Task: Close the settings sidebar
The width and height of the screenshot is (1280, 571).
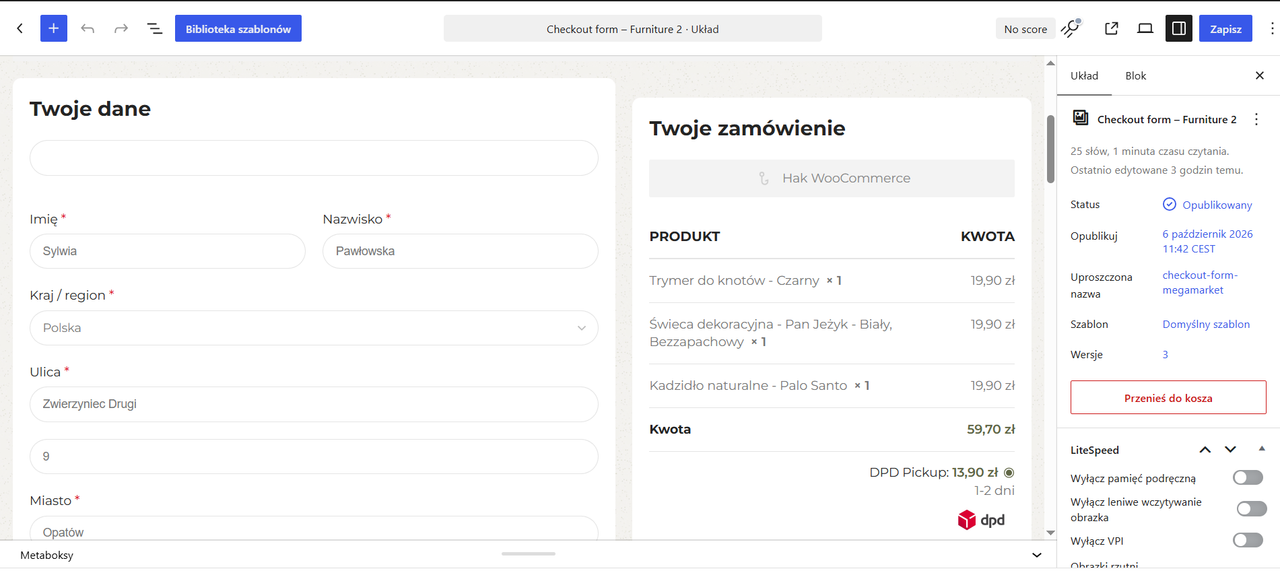Action: pyautogui.click(x=1260, y=76)
